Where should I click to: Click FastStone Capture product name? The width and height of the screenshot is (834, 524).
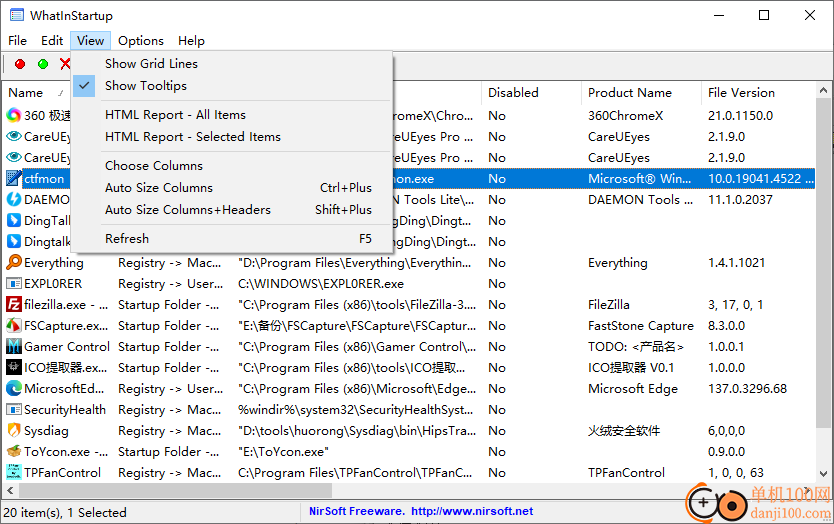[x=640, y=325]
